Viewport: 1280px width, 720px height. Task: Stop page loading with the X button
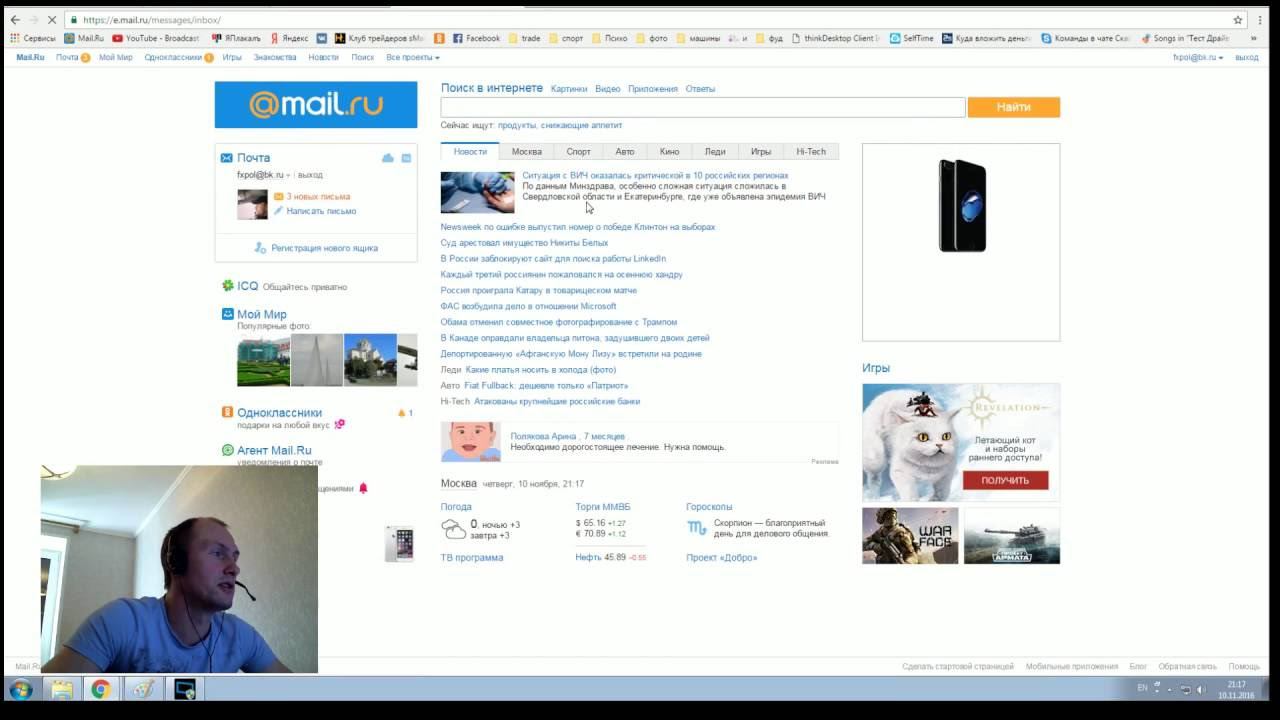pyautogui.click(x=52, y=20)
